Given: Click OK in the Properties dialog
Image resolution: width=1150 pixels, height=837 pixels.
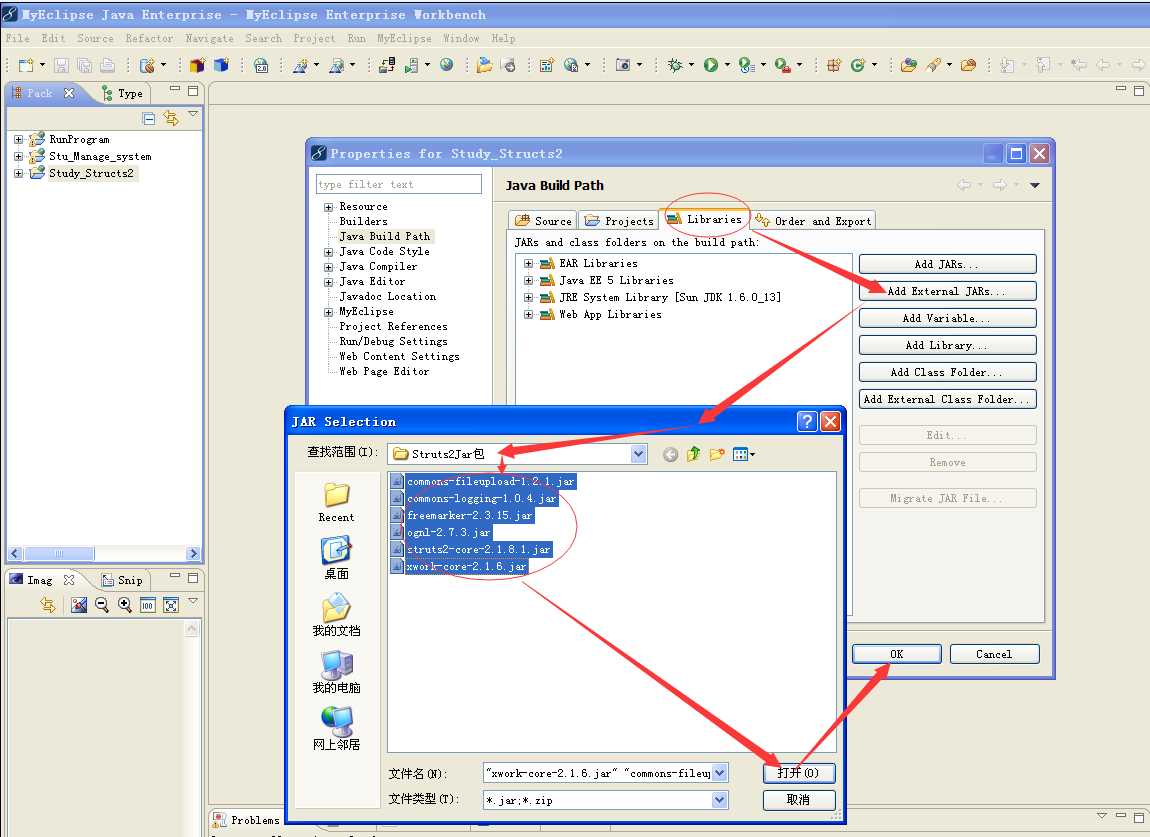Looking at the screenshot, I should coord(897,654).
